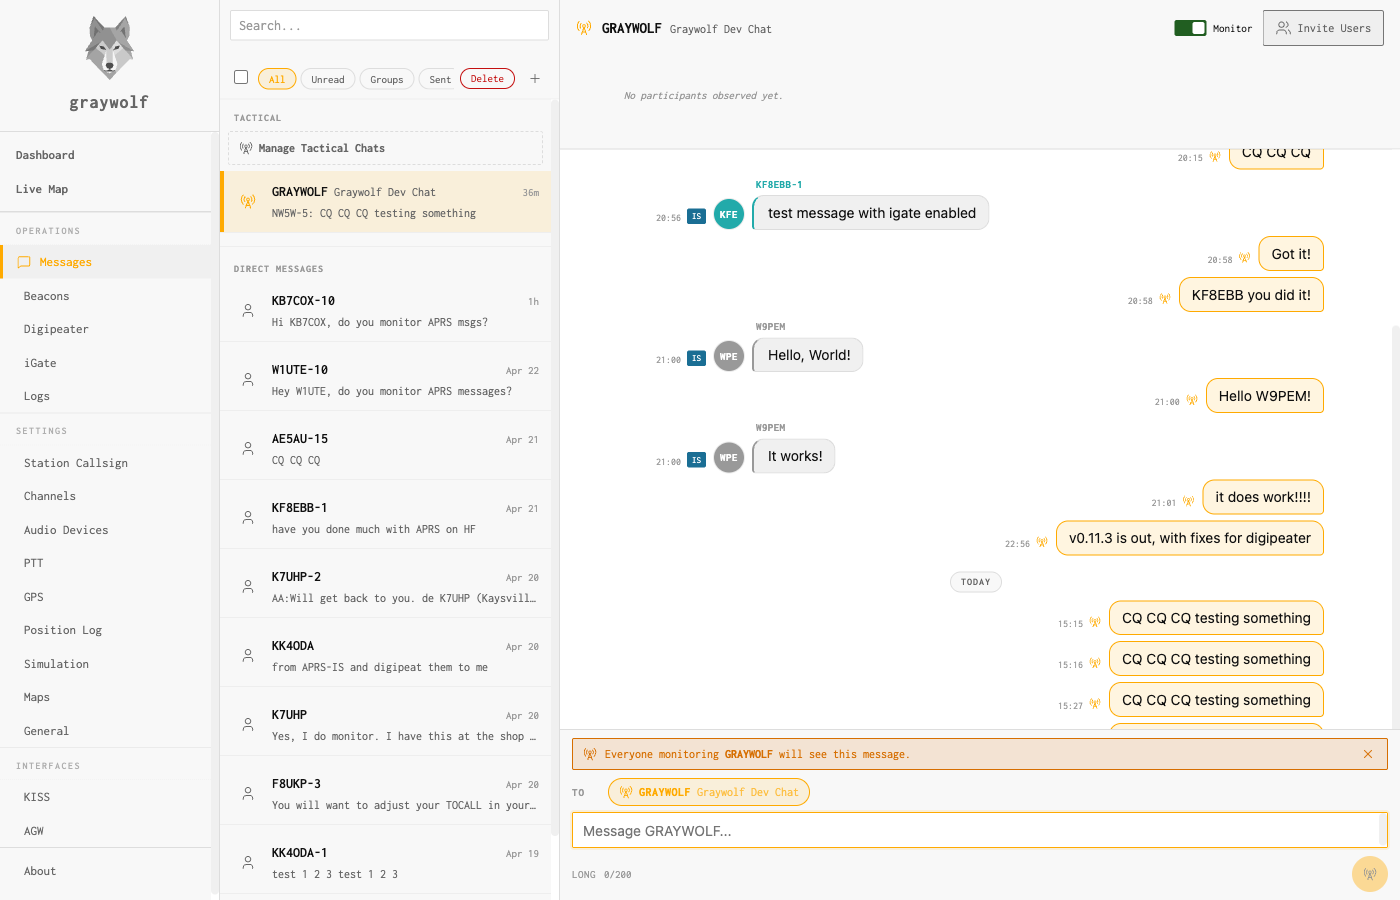Toggle the Monitor switch off

point(1190,28)
